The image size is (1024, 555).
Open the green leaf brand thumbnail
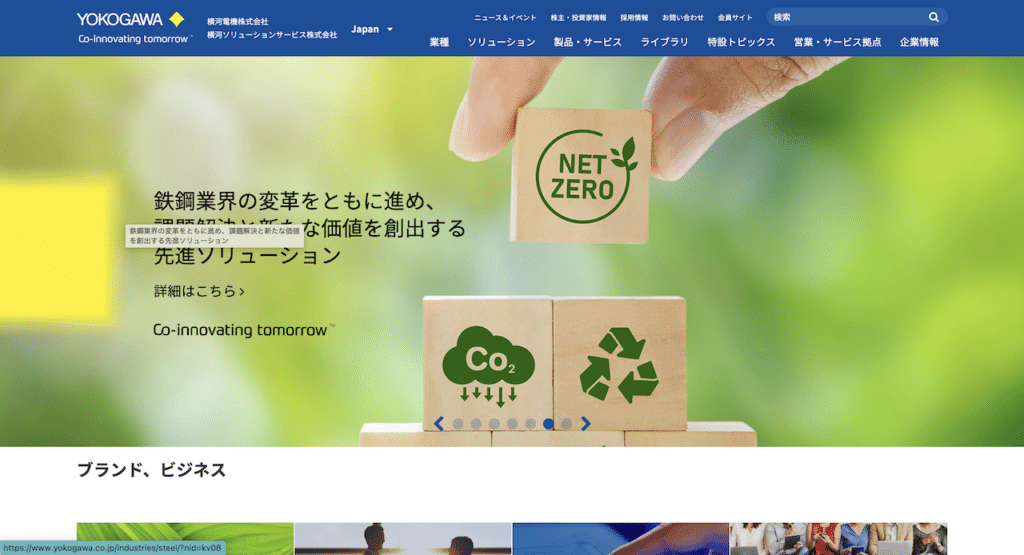coord(185,539)
